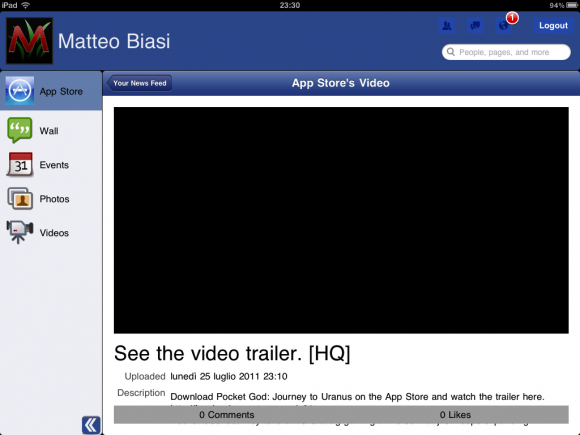
Task: Tap the App Store page icon
Action: point(20,91)
